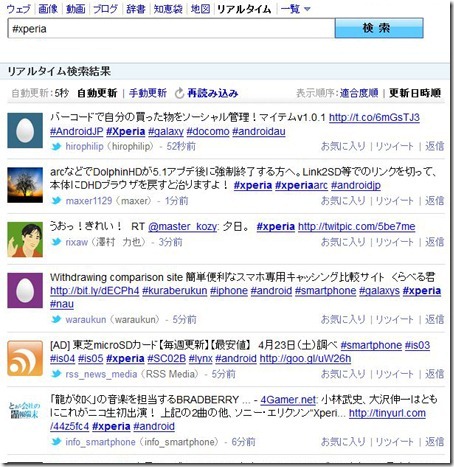Favorite hirophilip's tweet via お気に入り
Screen dimensions: 454x467
[343, 146]
